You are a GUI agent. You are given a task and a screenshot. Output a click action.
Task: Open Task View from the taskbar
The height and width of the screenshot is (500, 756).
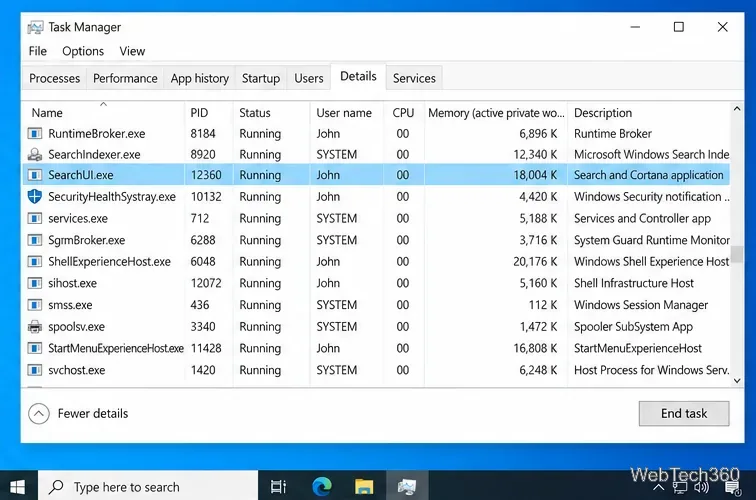pyautogui.click(x=278, y=487)
